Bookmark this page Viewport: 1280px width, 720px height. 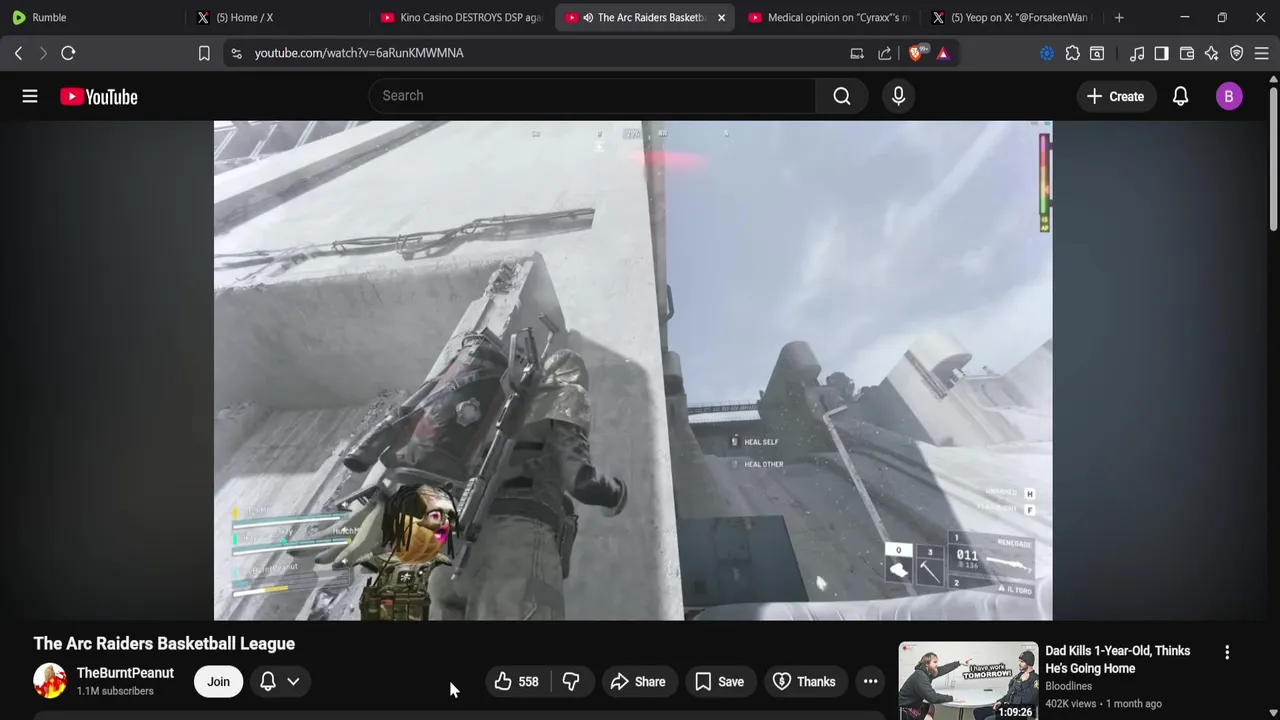204,53
